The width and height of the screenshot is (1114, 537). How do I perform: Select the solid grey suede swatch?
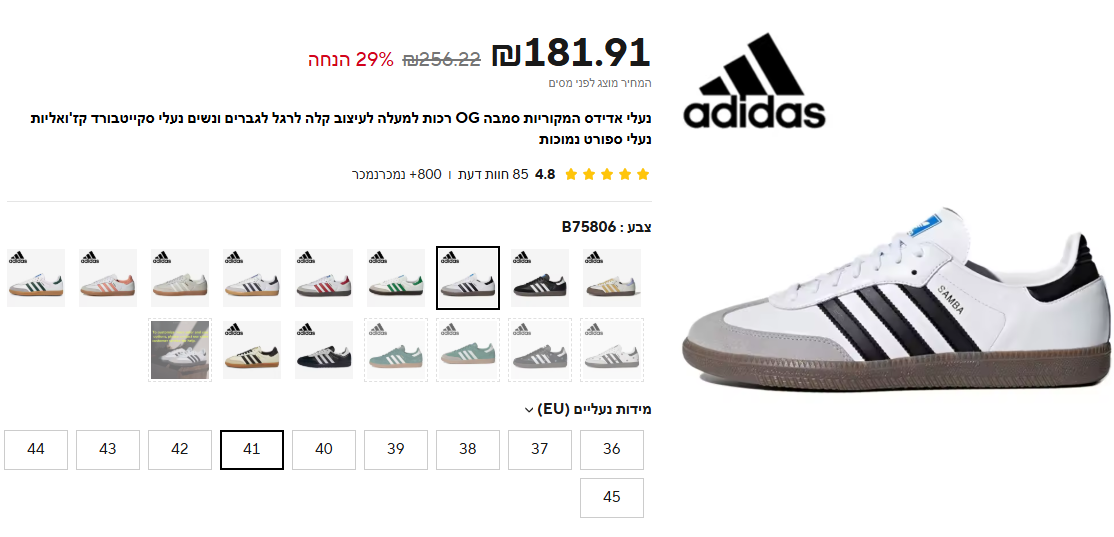(x=540, y=349)
